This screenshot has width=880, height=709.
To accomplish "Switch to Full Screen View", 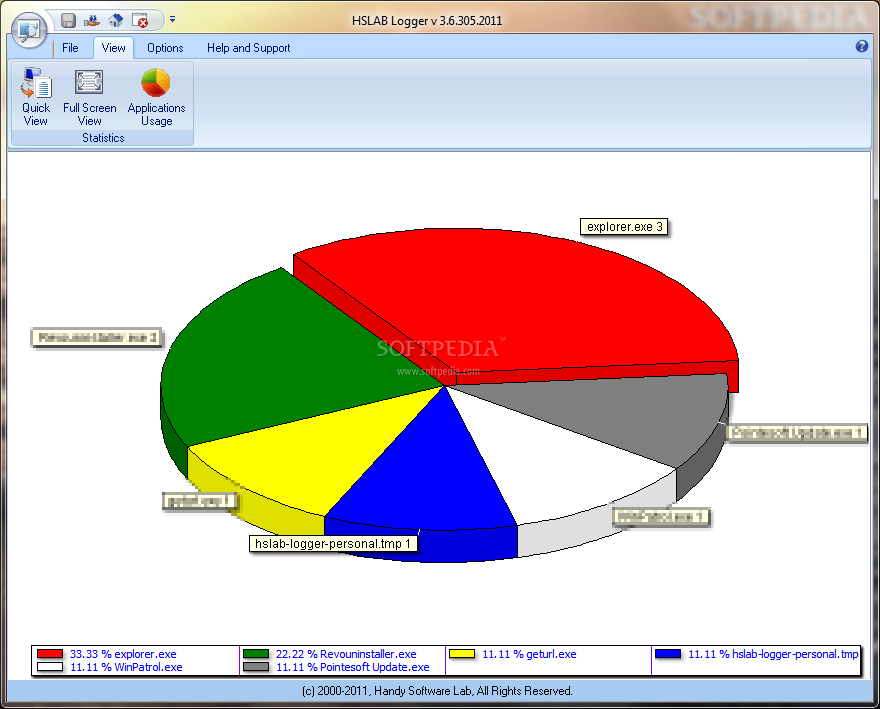I will tap(90, 97).
